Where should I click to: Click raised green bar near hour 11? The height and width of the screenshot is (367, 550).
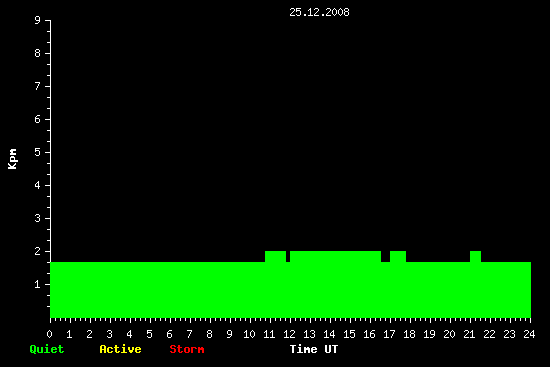point(275,256)
